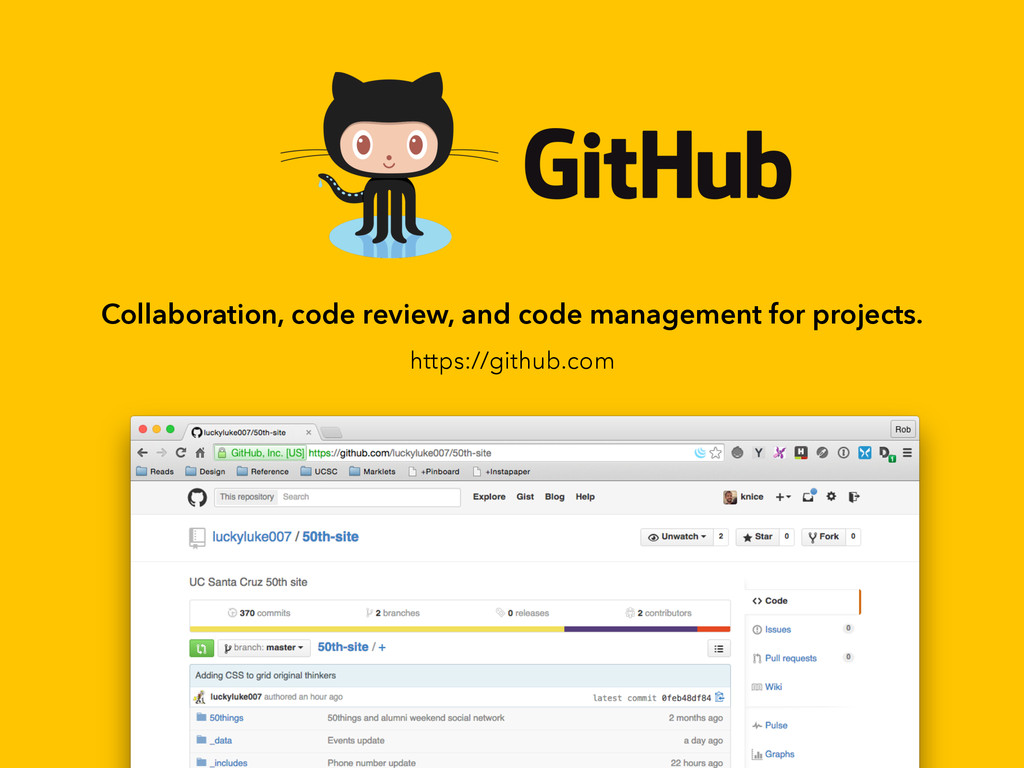
Task: Click the round grey extension icon after the star
Action: (x=737, y=453)
